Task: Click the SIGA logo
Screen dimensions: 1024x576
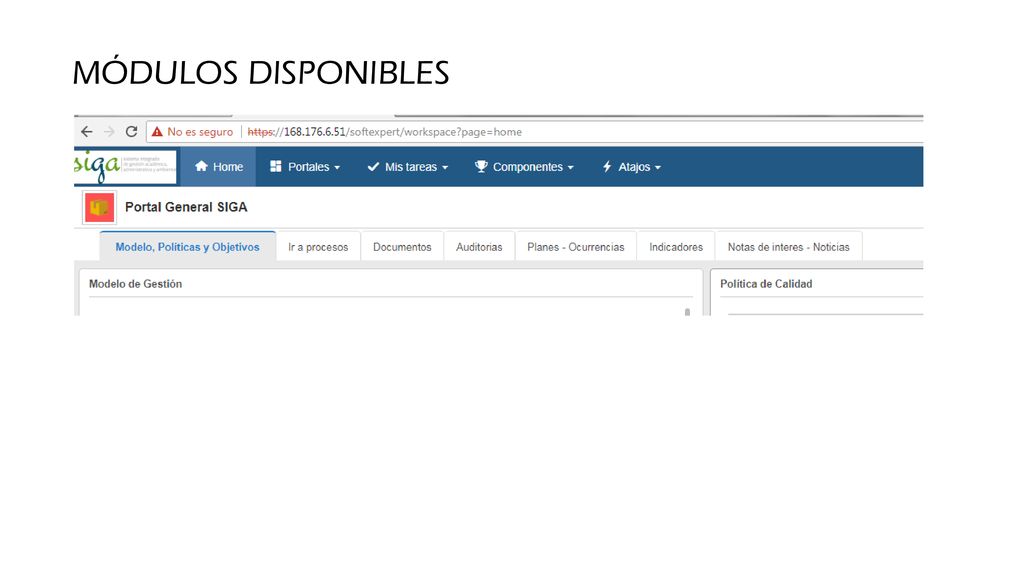Action: pyautogui.click(x=125, y=167)
